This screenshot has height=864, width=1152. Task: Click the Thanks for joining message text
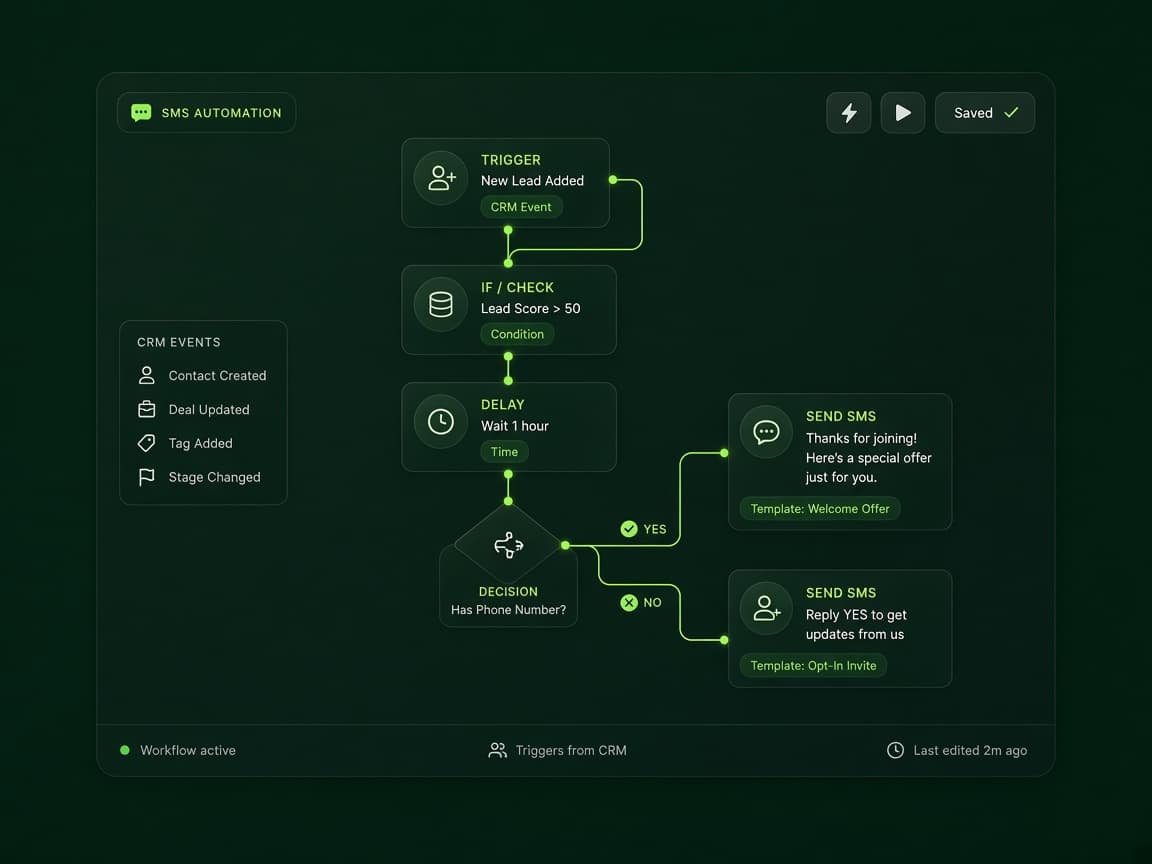pos(868,458)
